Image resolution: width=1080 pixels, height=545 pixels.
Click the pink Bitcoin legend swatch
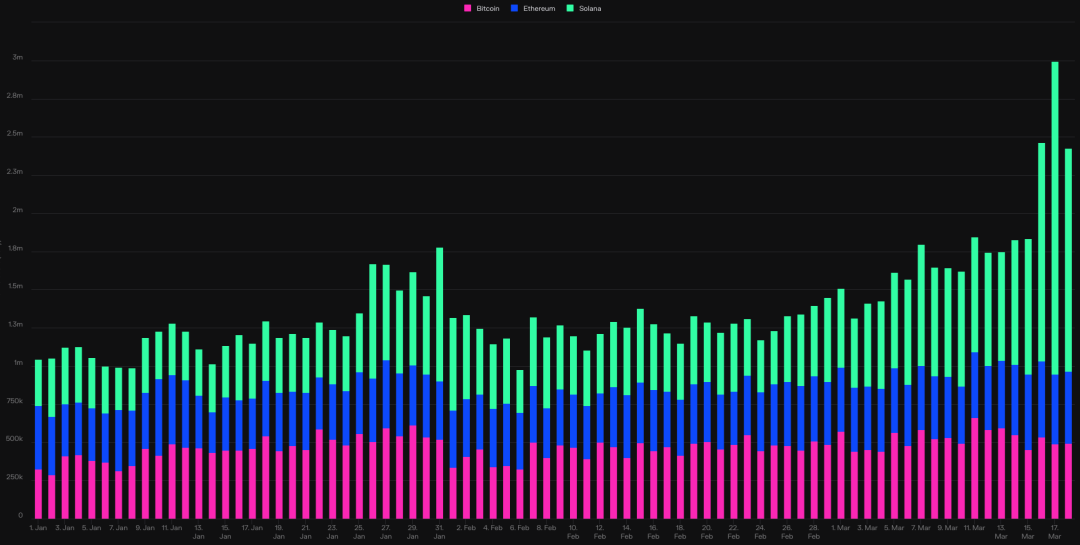[468, 8]
